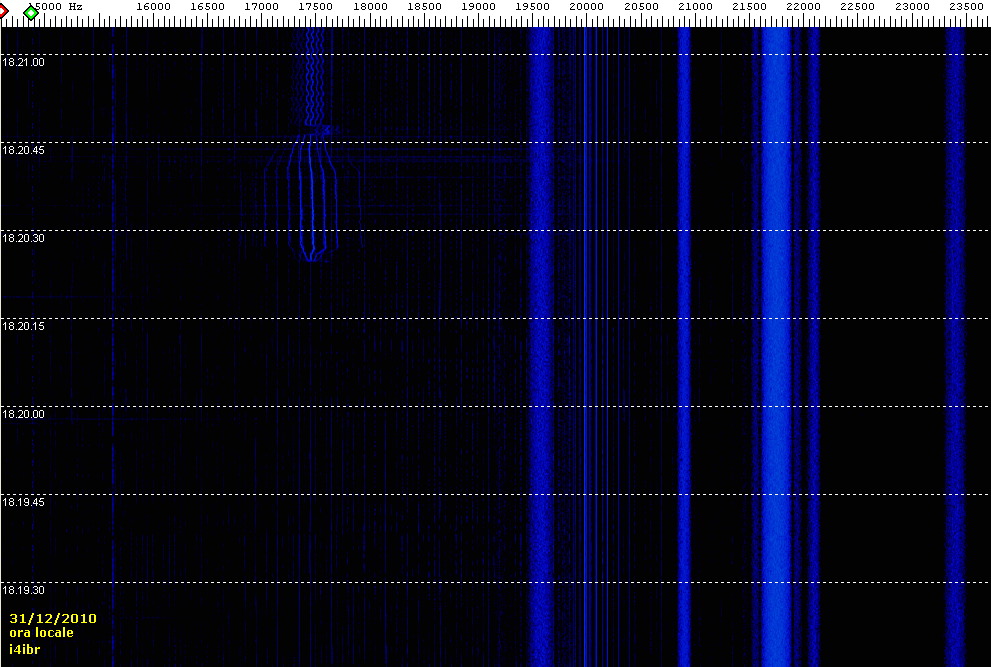Click the 20500 frequency scale label

pos(641,6)
